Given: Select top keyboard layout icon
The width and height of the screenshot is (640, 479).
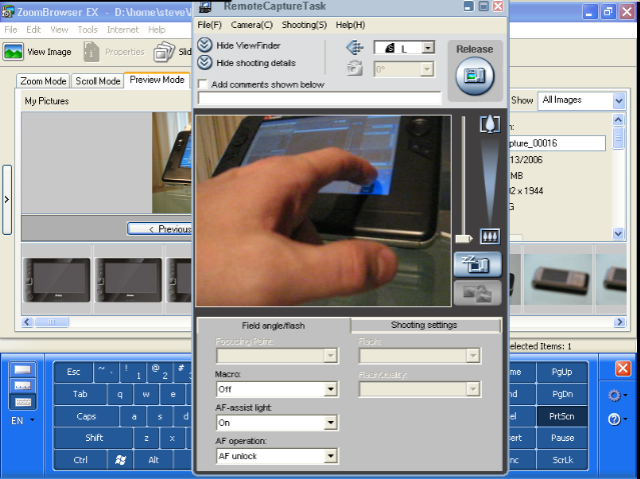Looking at the screenshot, I should [x=23, y=370].
